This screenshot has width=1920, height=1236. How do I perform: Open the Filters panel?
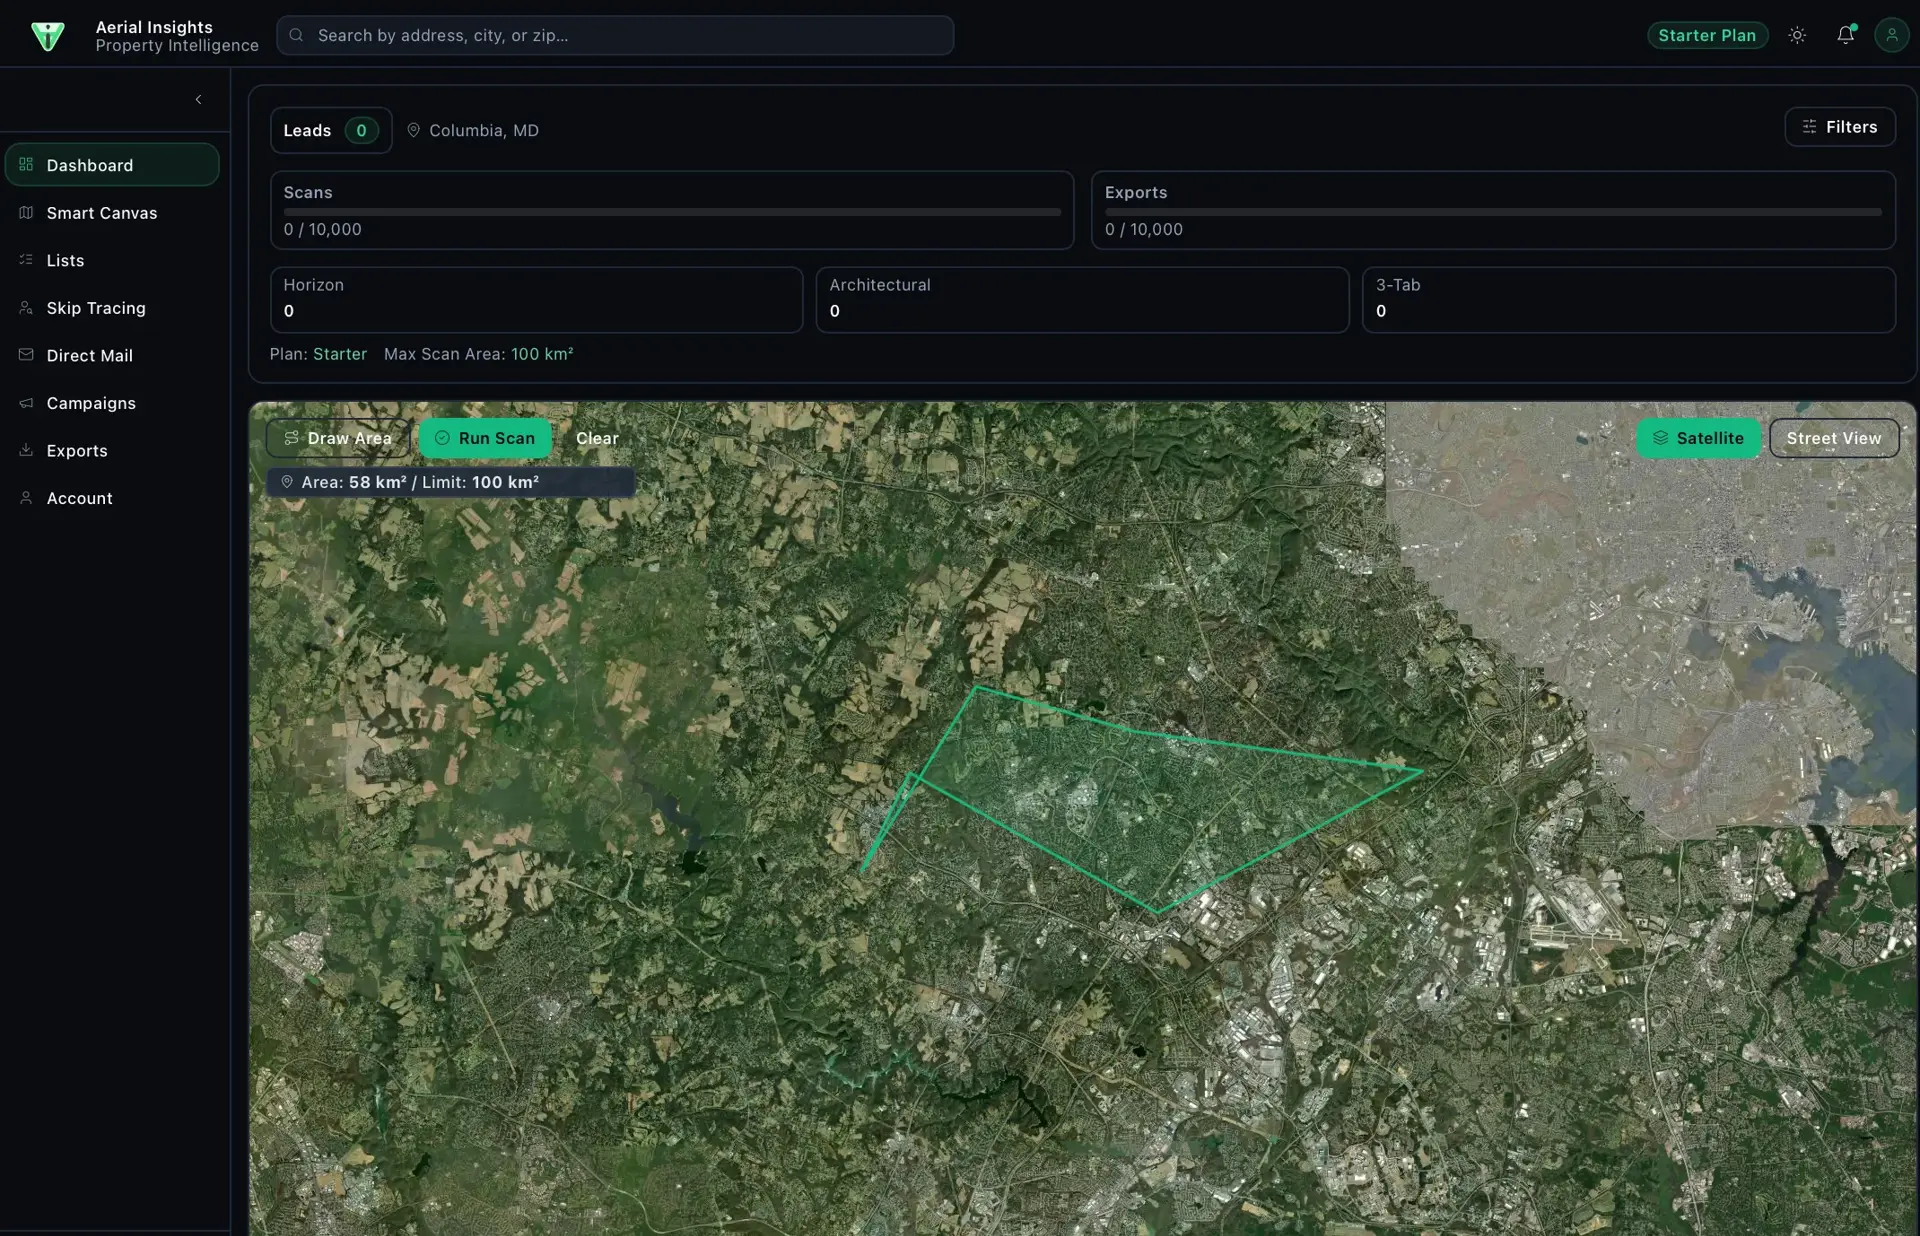coord(1840,127)
